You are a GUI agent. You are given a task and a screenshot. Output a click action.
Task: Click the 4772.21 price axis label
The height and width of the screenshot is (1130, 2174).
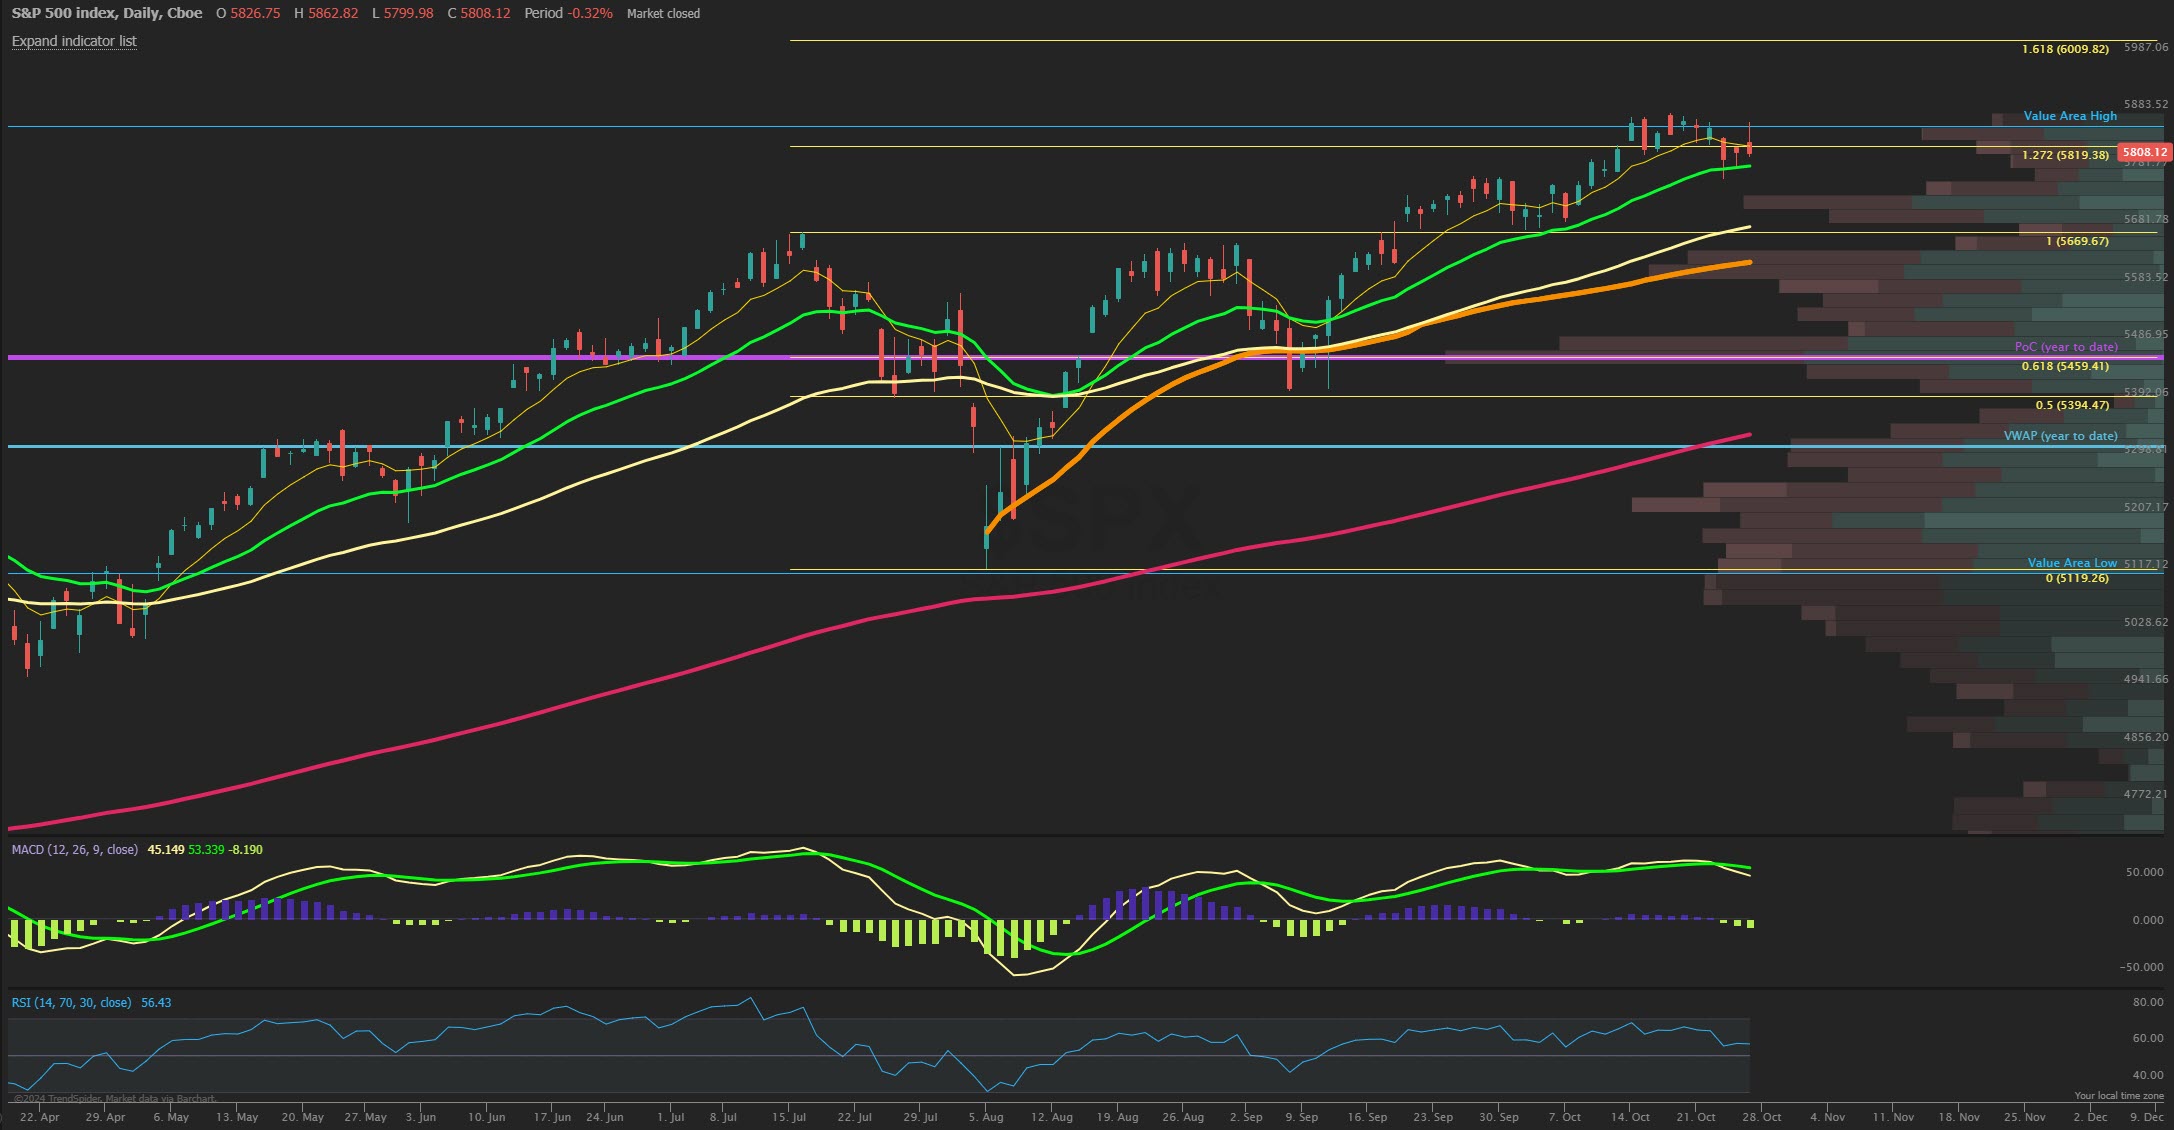pos(2146,794)
